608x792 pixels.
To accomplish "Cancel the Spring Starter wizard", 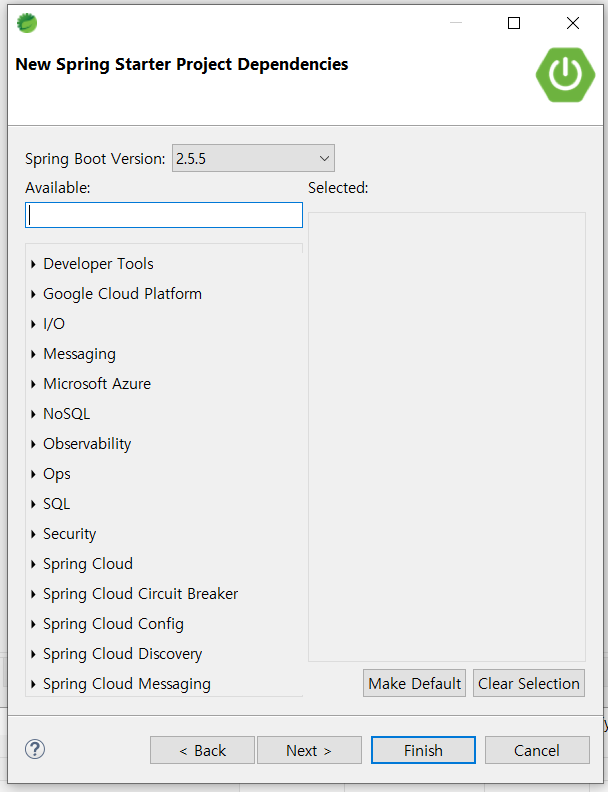I will point(537,750).
